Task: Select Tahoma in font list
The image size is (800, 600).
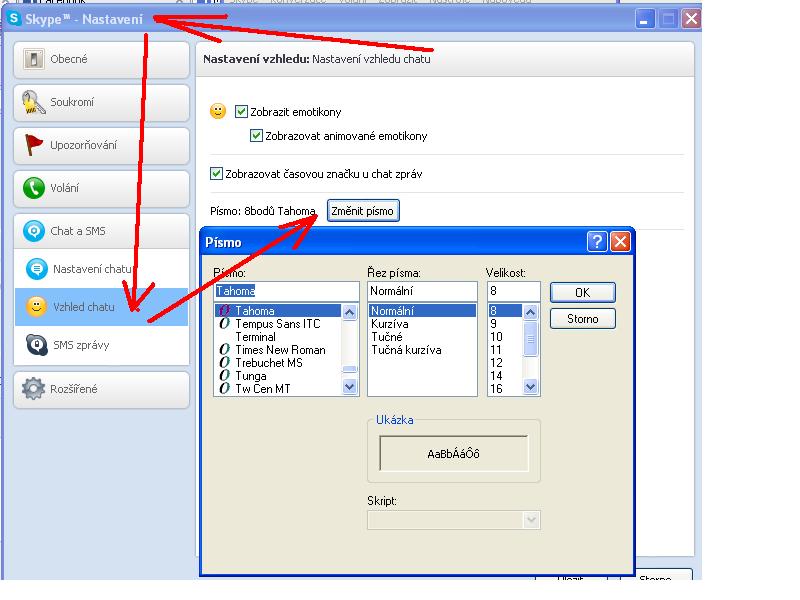Action: click(x=278, y=310)
